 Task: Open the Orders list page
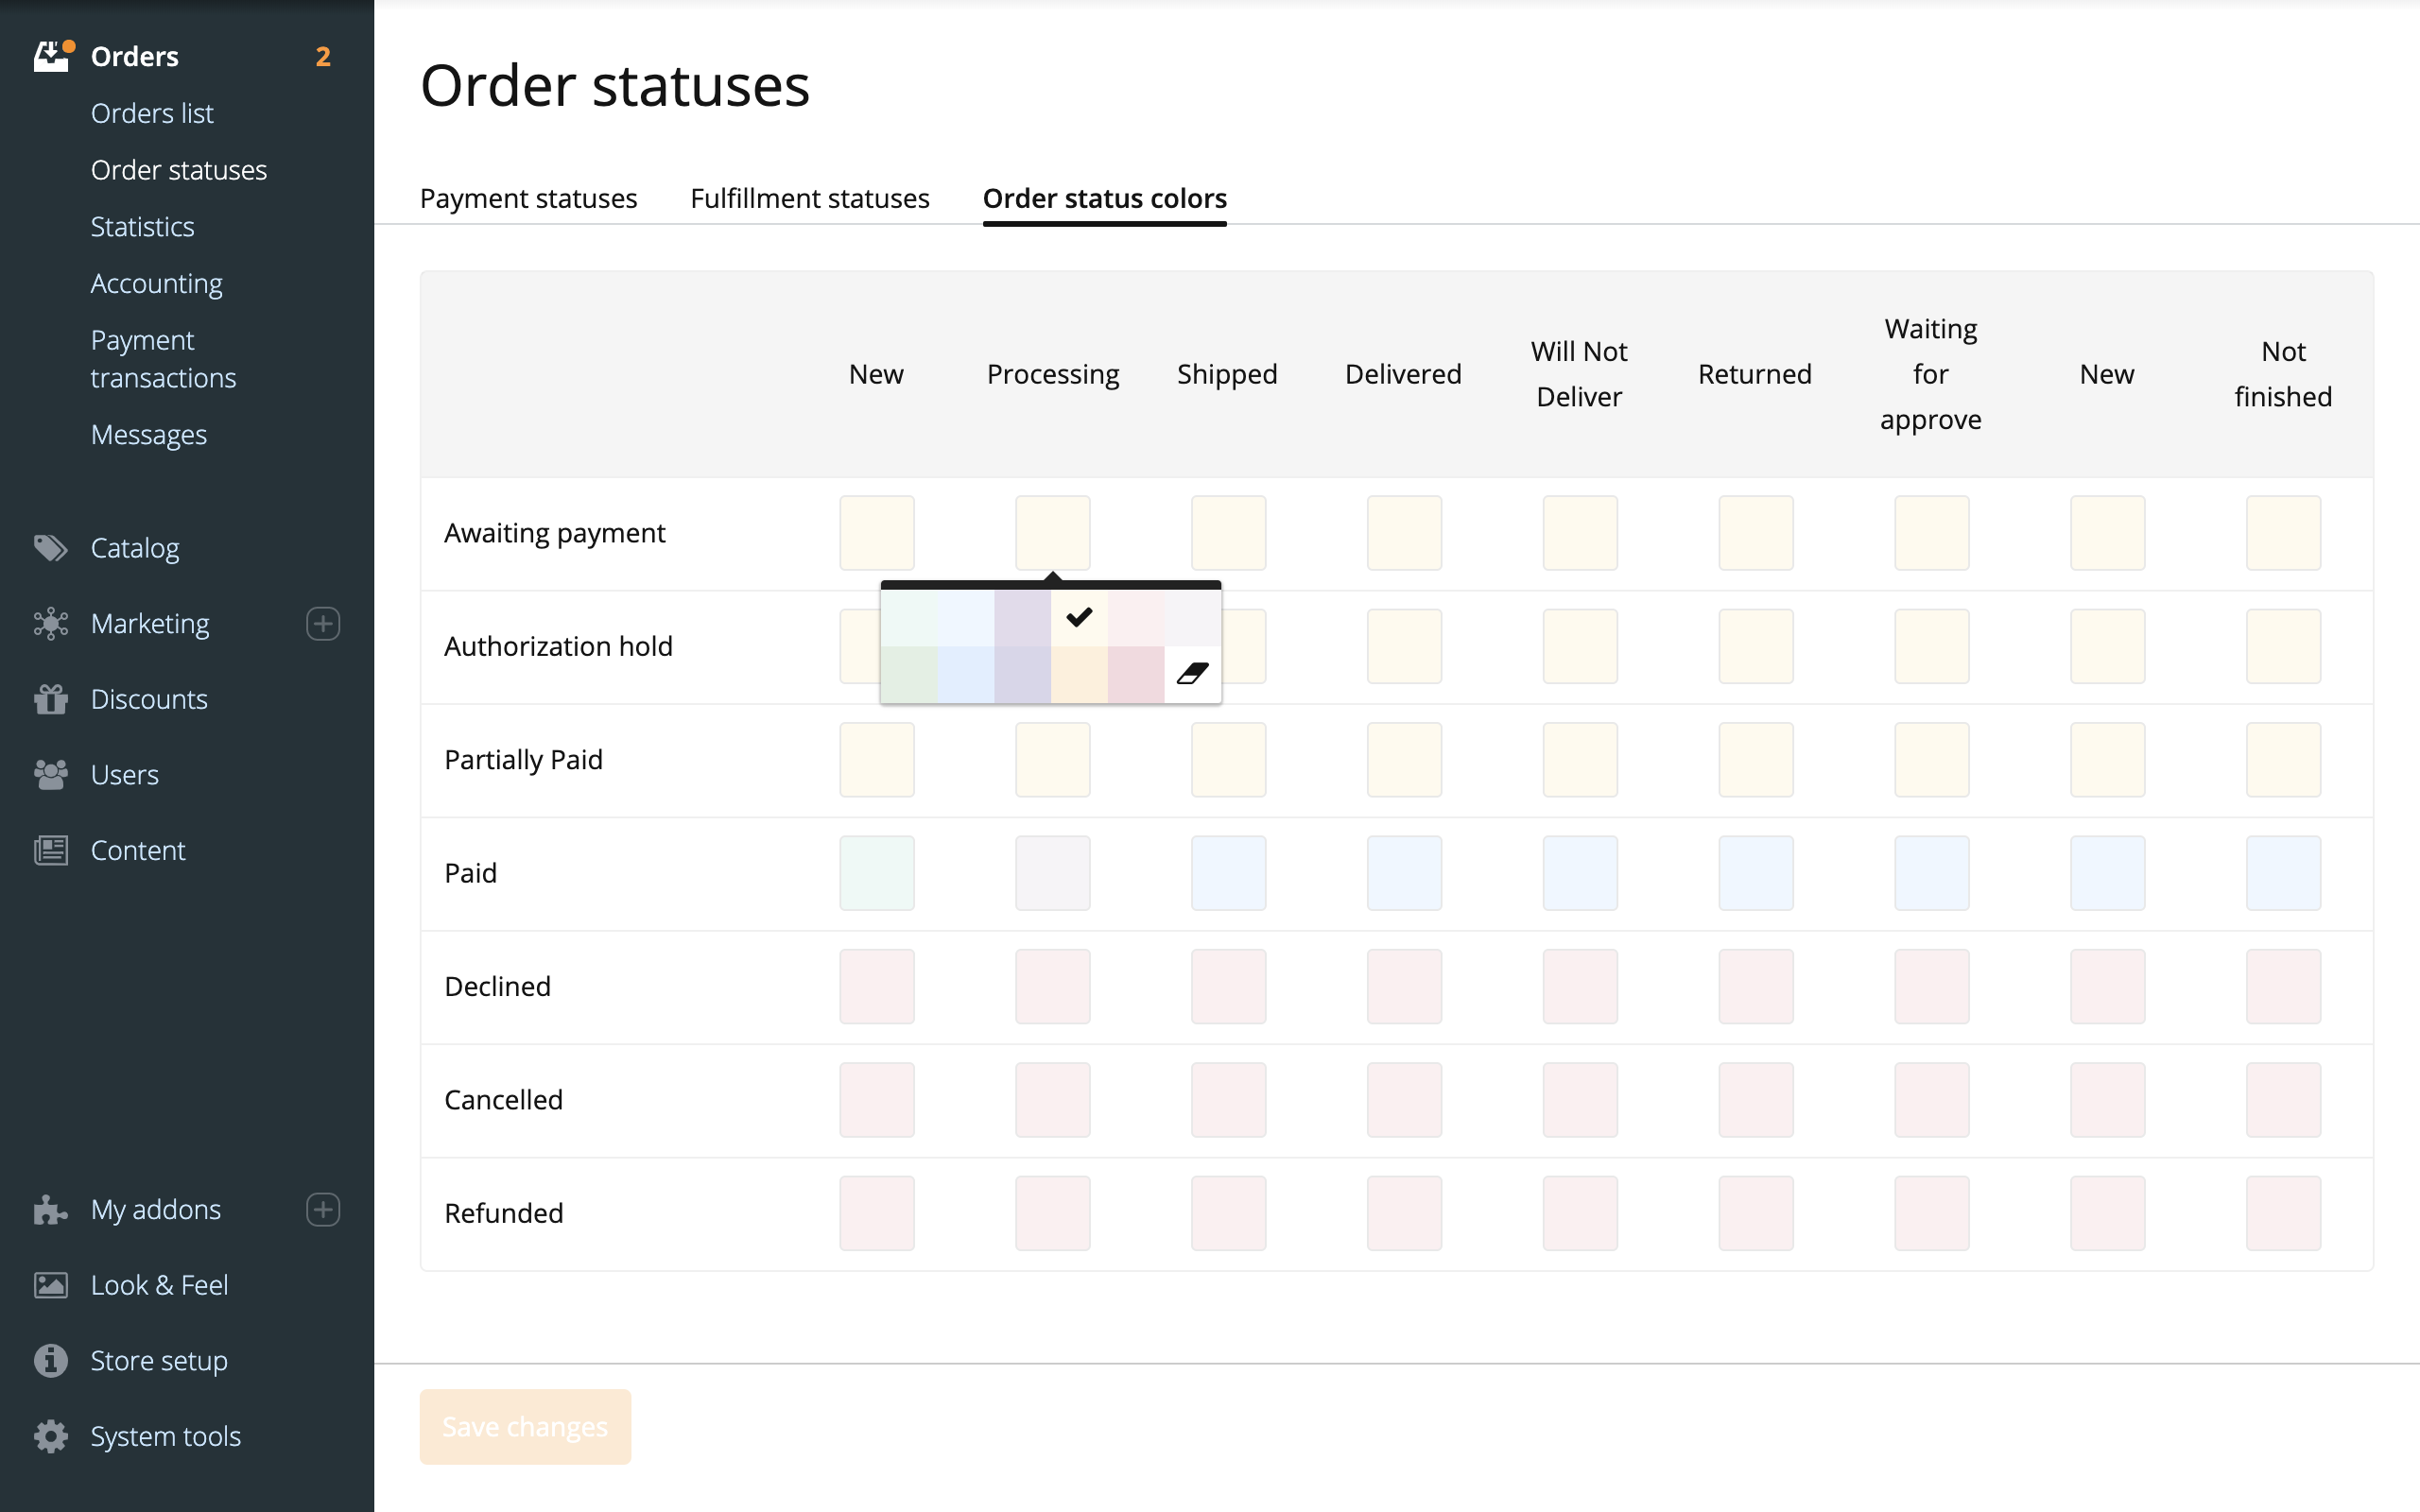tap(152, 113)
